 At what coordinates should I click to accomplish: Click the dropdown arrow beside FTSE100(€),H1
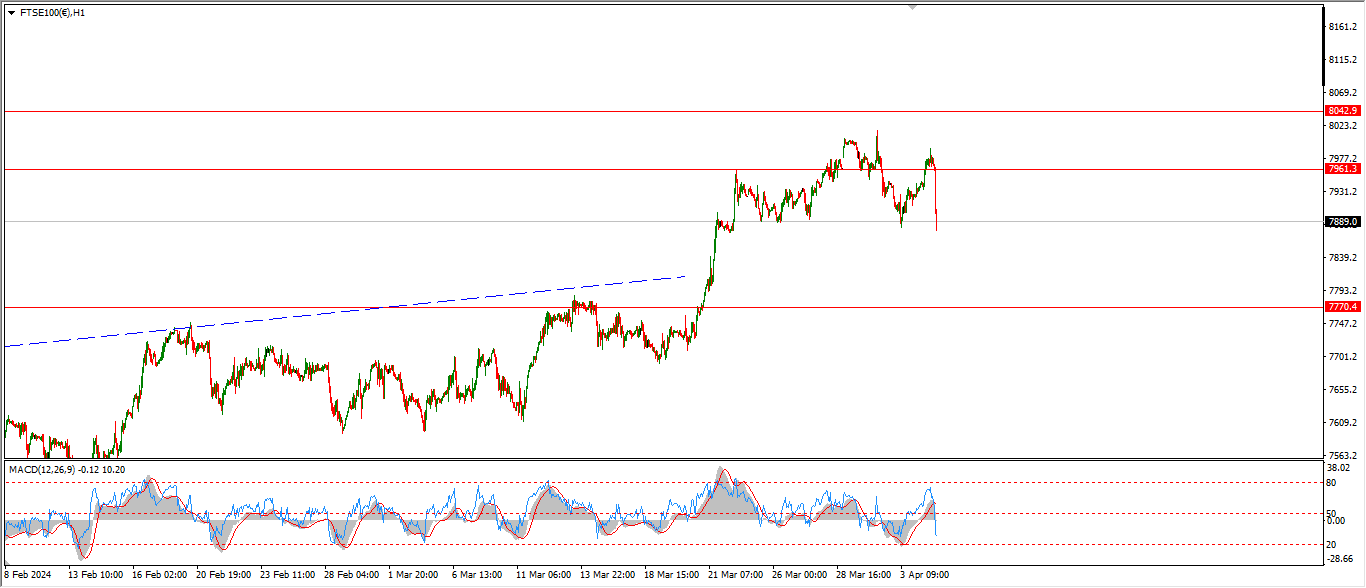point(11,13)
